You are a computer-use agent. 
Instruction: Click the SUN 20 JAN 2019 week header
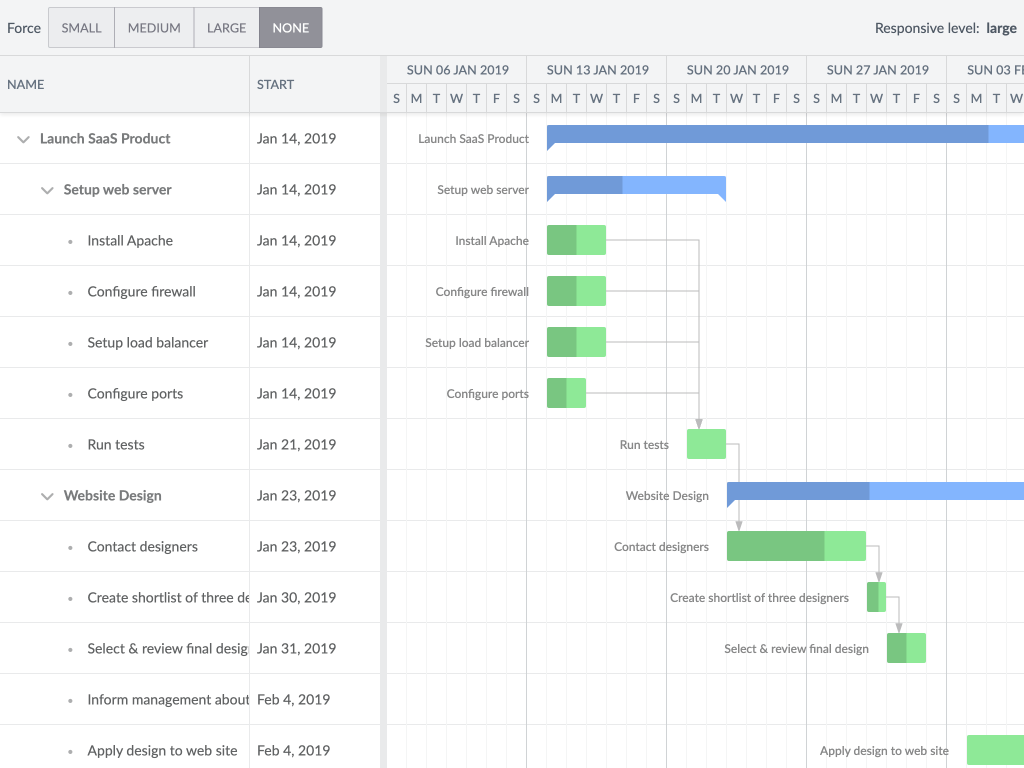pyautogui.click(x=737, y=70)
